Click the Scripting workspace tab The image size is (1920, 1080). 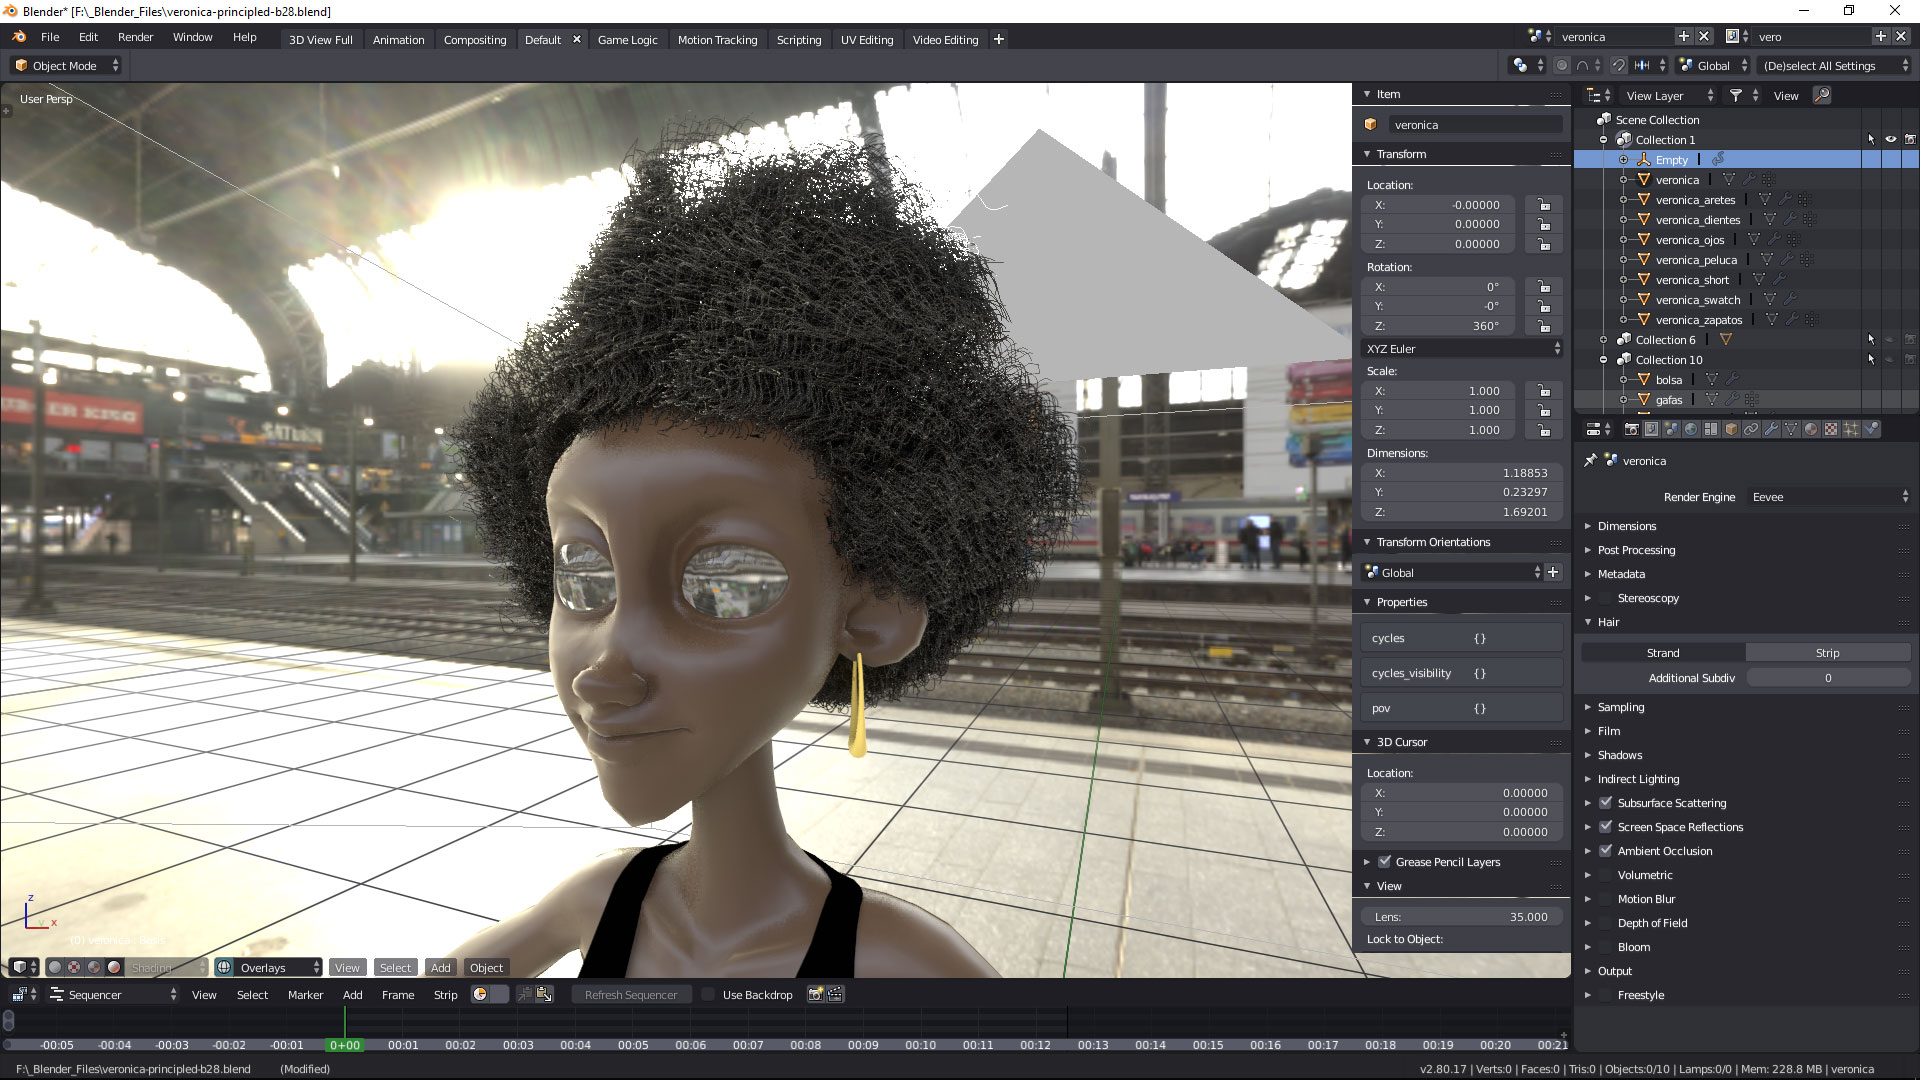pyautogui.click(x=799, y=40)
